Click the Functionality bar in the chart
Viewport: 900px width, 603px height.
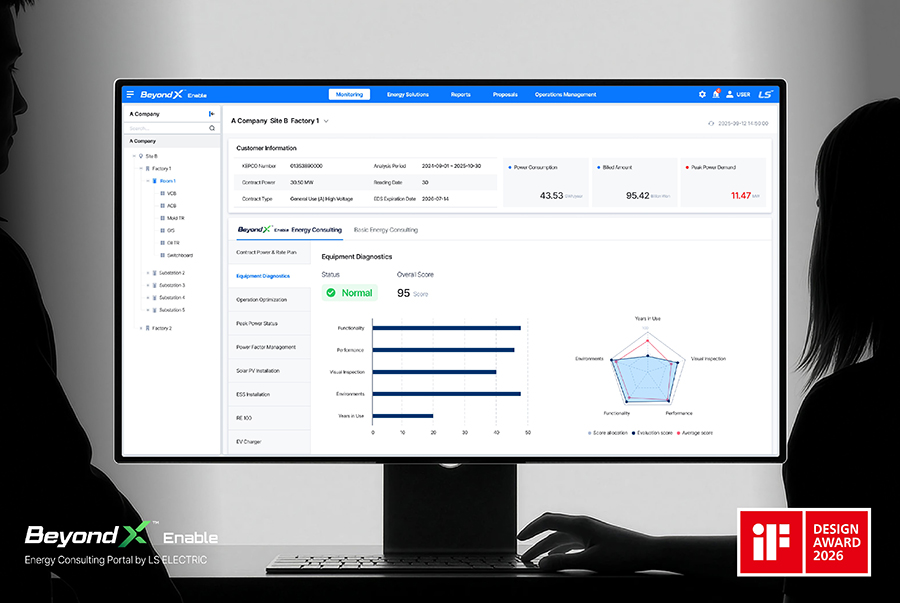[x=445, y=328]
